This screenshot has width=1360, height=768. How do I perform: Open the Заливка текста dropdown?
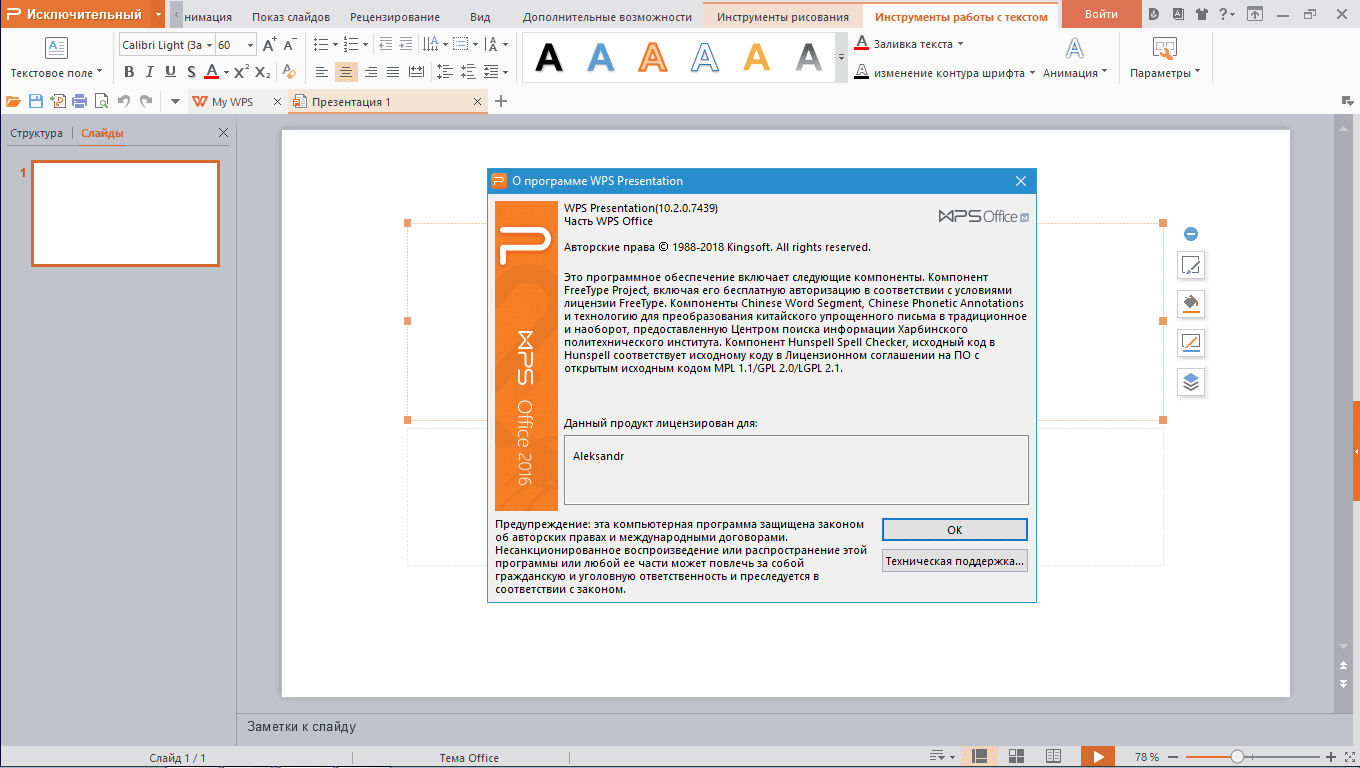[909, 44]
